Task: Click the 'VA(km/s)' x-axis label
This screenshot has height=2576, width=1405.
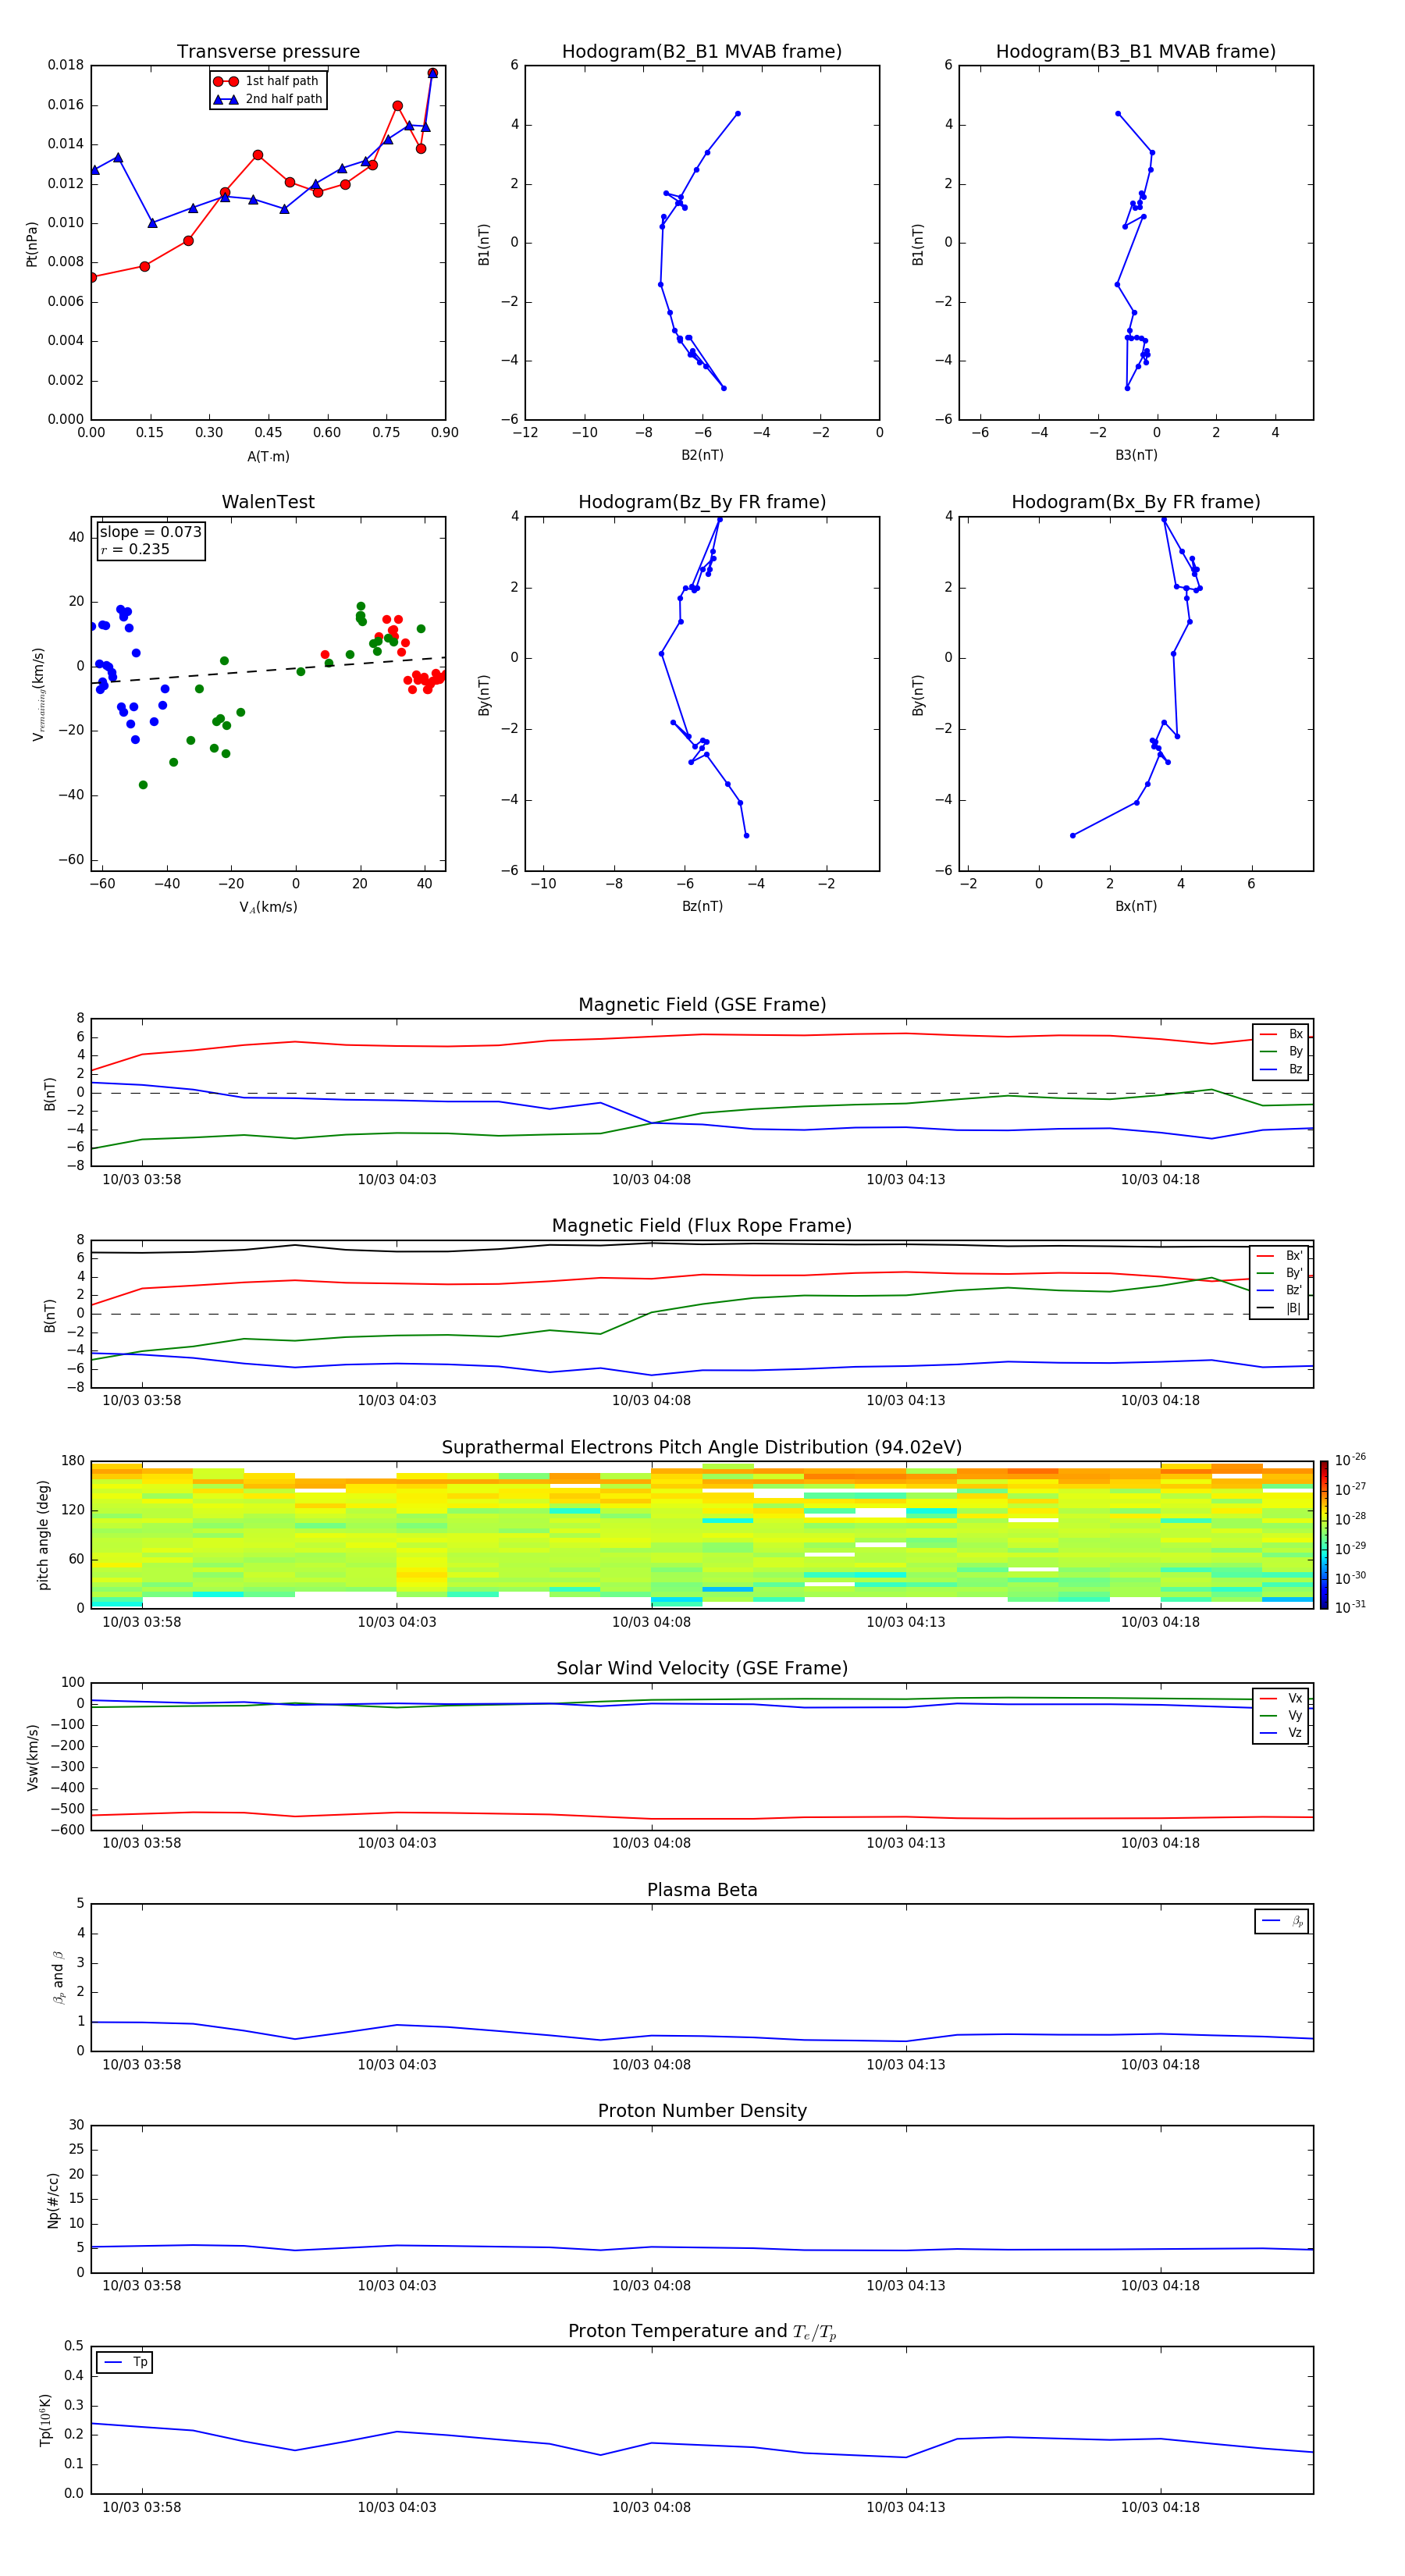Action: click(268, 907)
